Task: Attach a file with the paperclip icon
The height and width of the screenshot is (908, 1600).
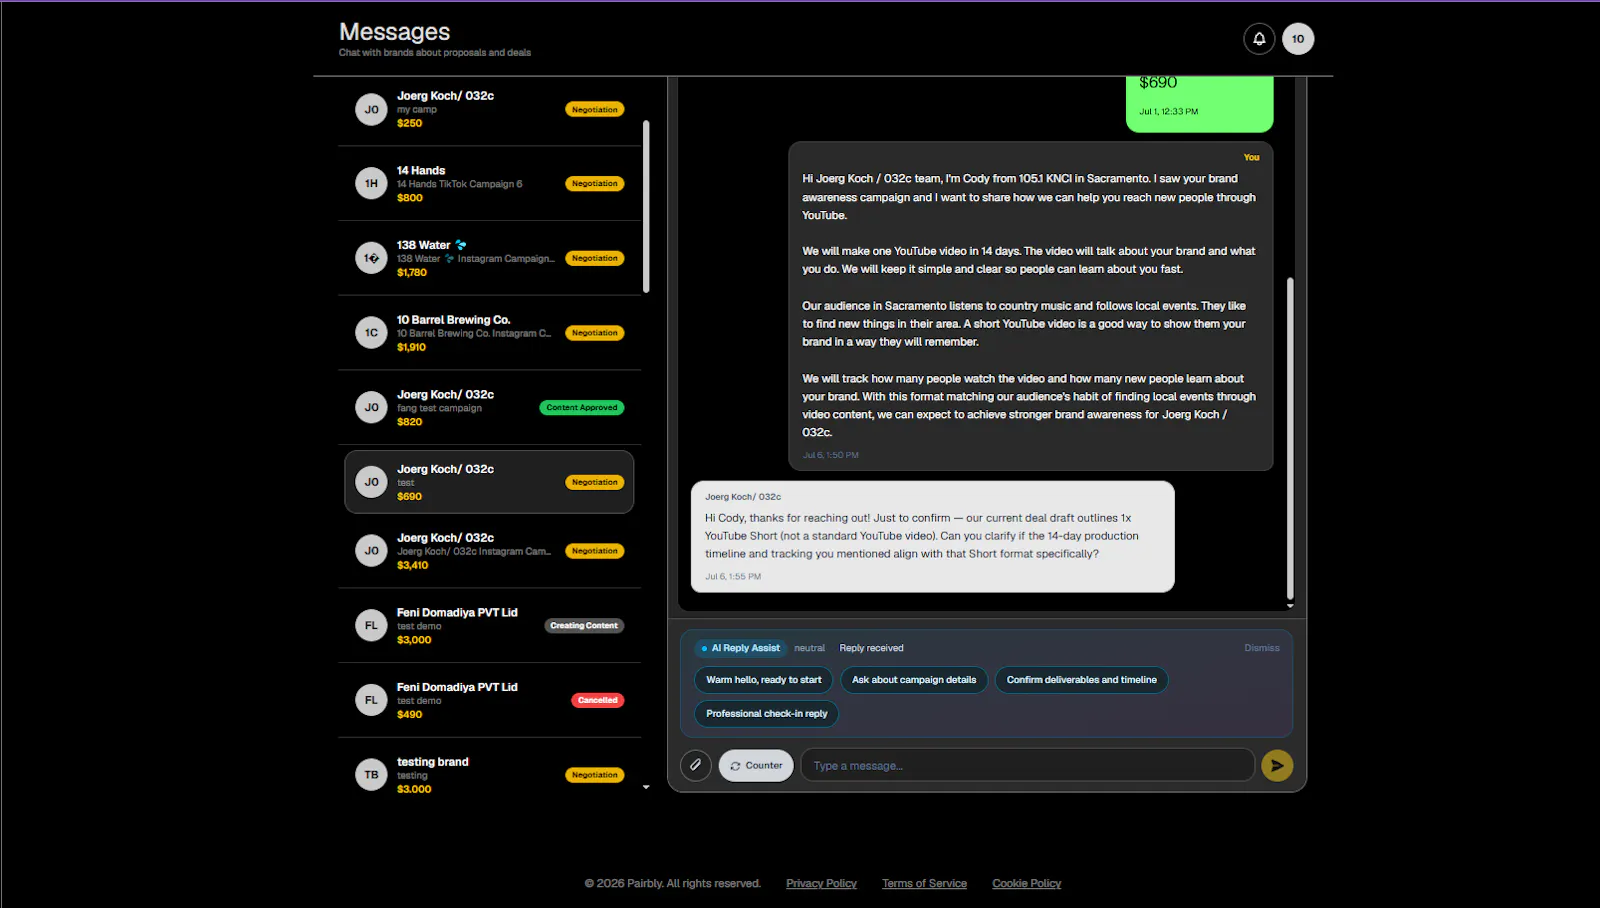Action: coord(696,766)
